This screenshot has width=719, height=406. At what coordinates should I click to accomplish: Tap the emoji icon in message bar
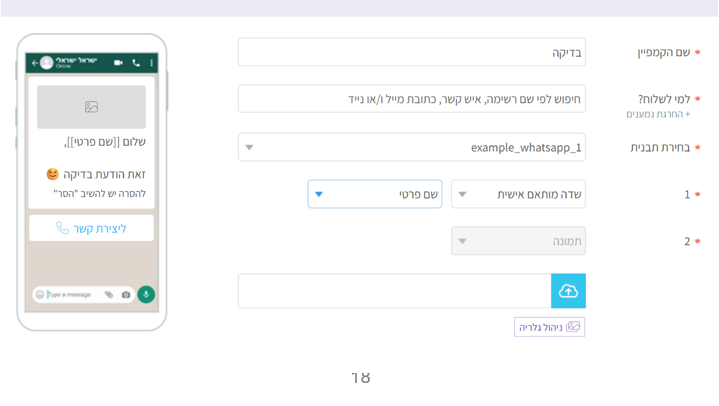(40, 295)
